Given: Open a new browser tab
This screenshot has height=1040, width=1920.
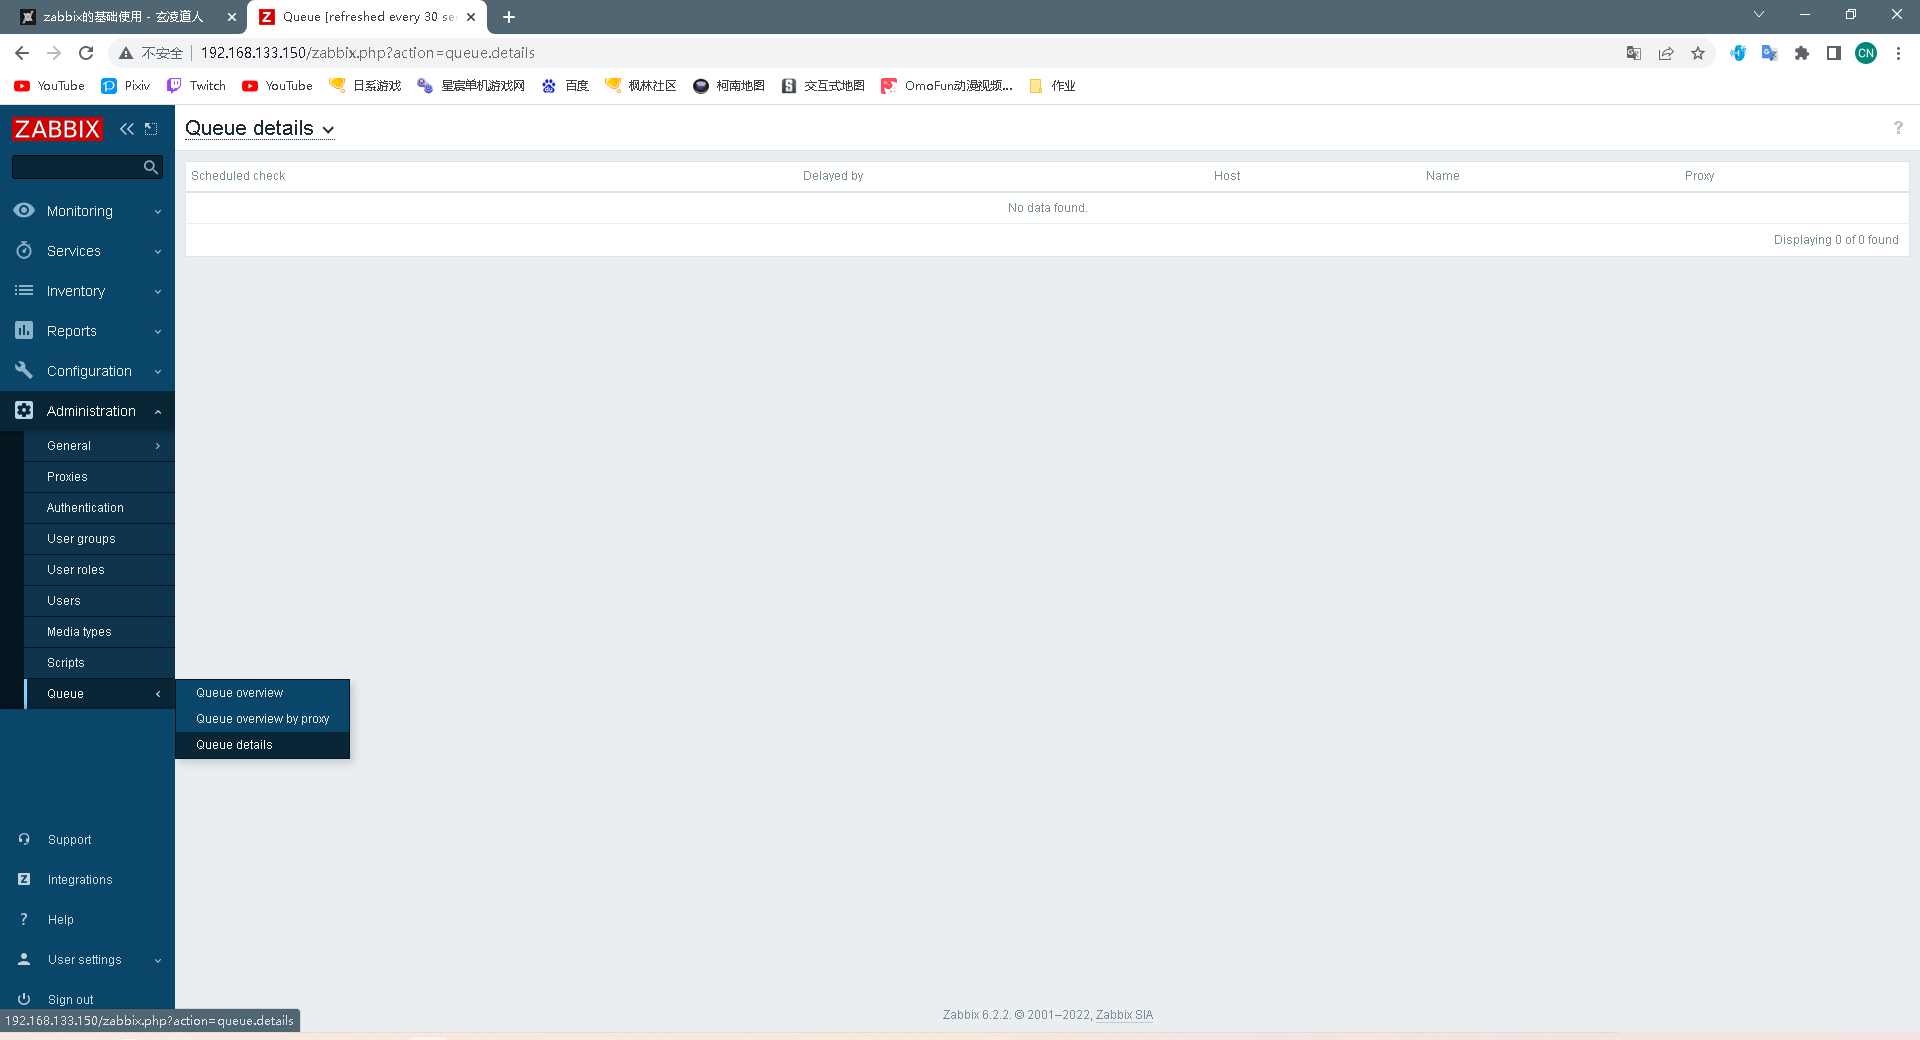Looking at the screenshot, I should [x=509, y=17].
